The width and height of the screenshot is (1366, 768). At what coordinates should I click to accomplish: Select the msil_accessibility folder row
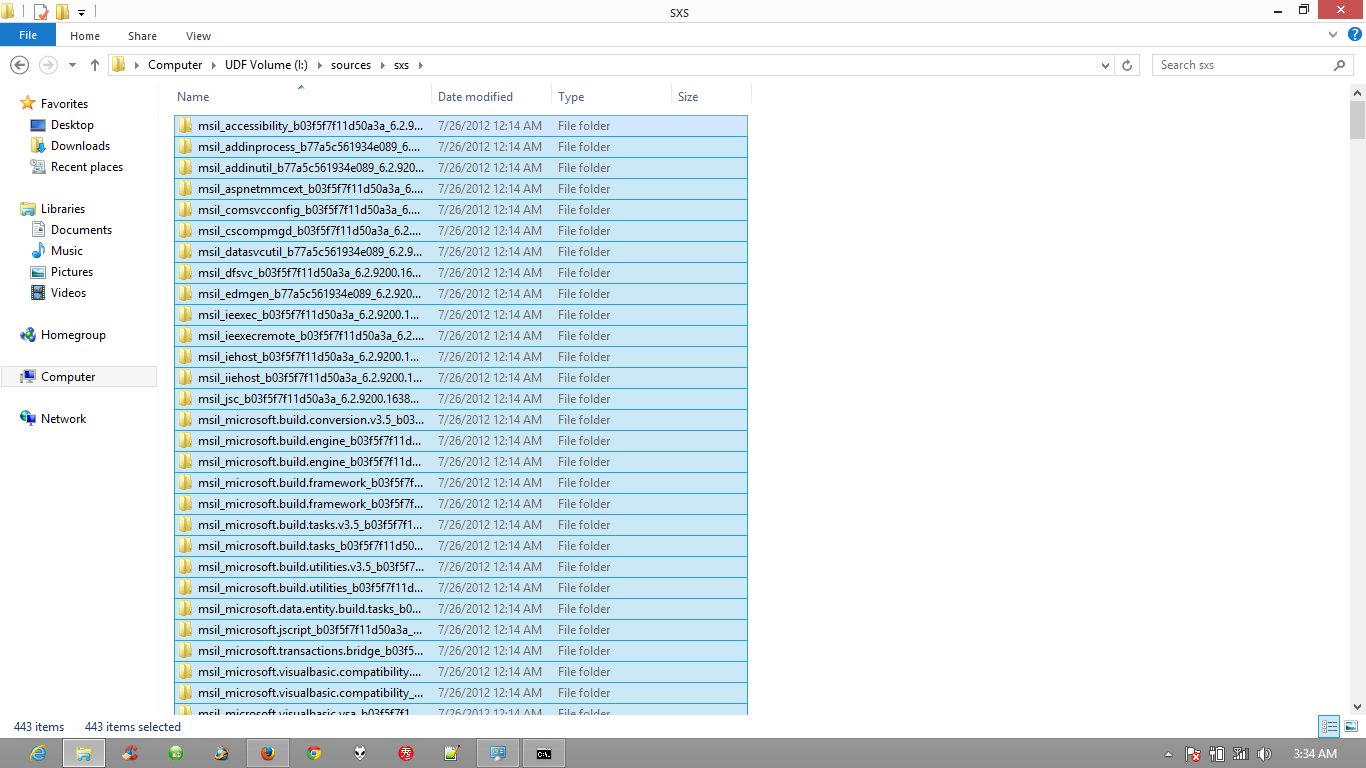click(461, 126)
